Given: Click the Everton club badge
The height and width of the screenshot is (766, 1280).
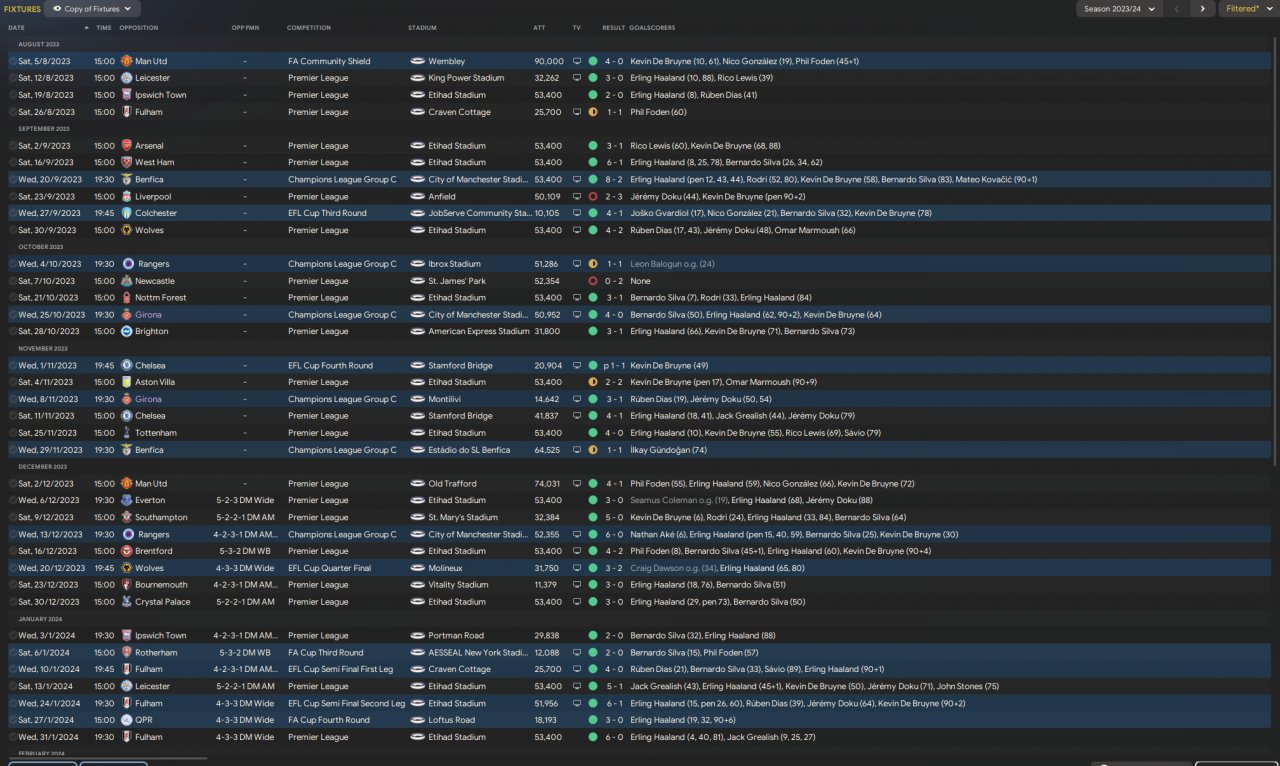Looking at the screenshot, I should tap(127, 500).
